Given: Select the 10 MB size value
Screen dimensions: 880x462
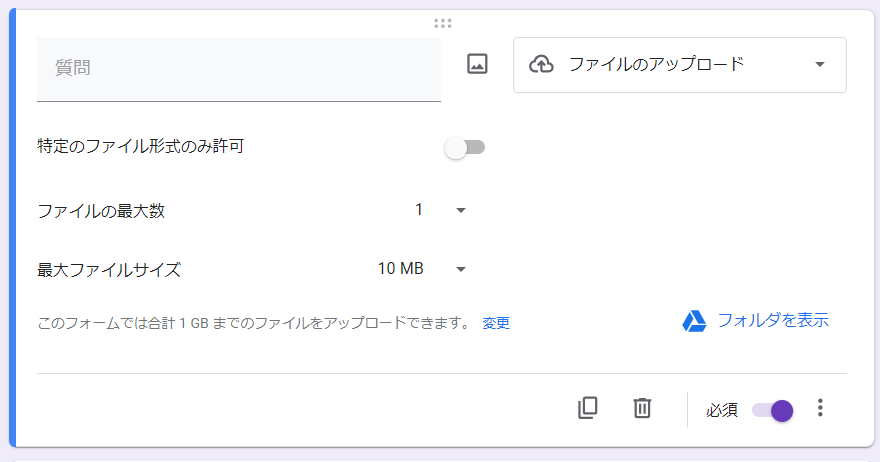Looking at the screenshot, I should (400, 269).
